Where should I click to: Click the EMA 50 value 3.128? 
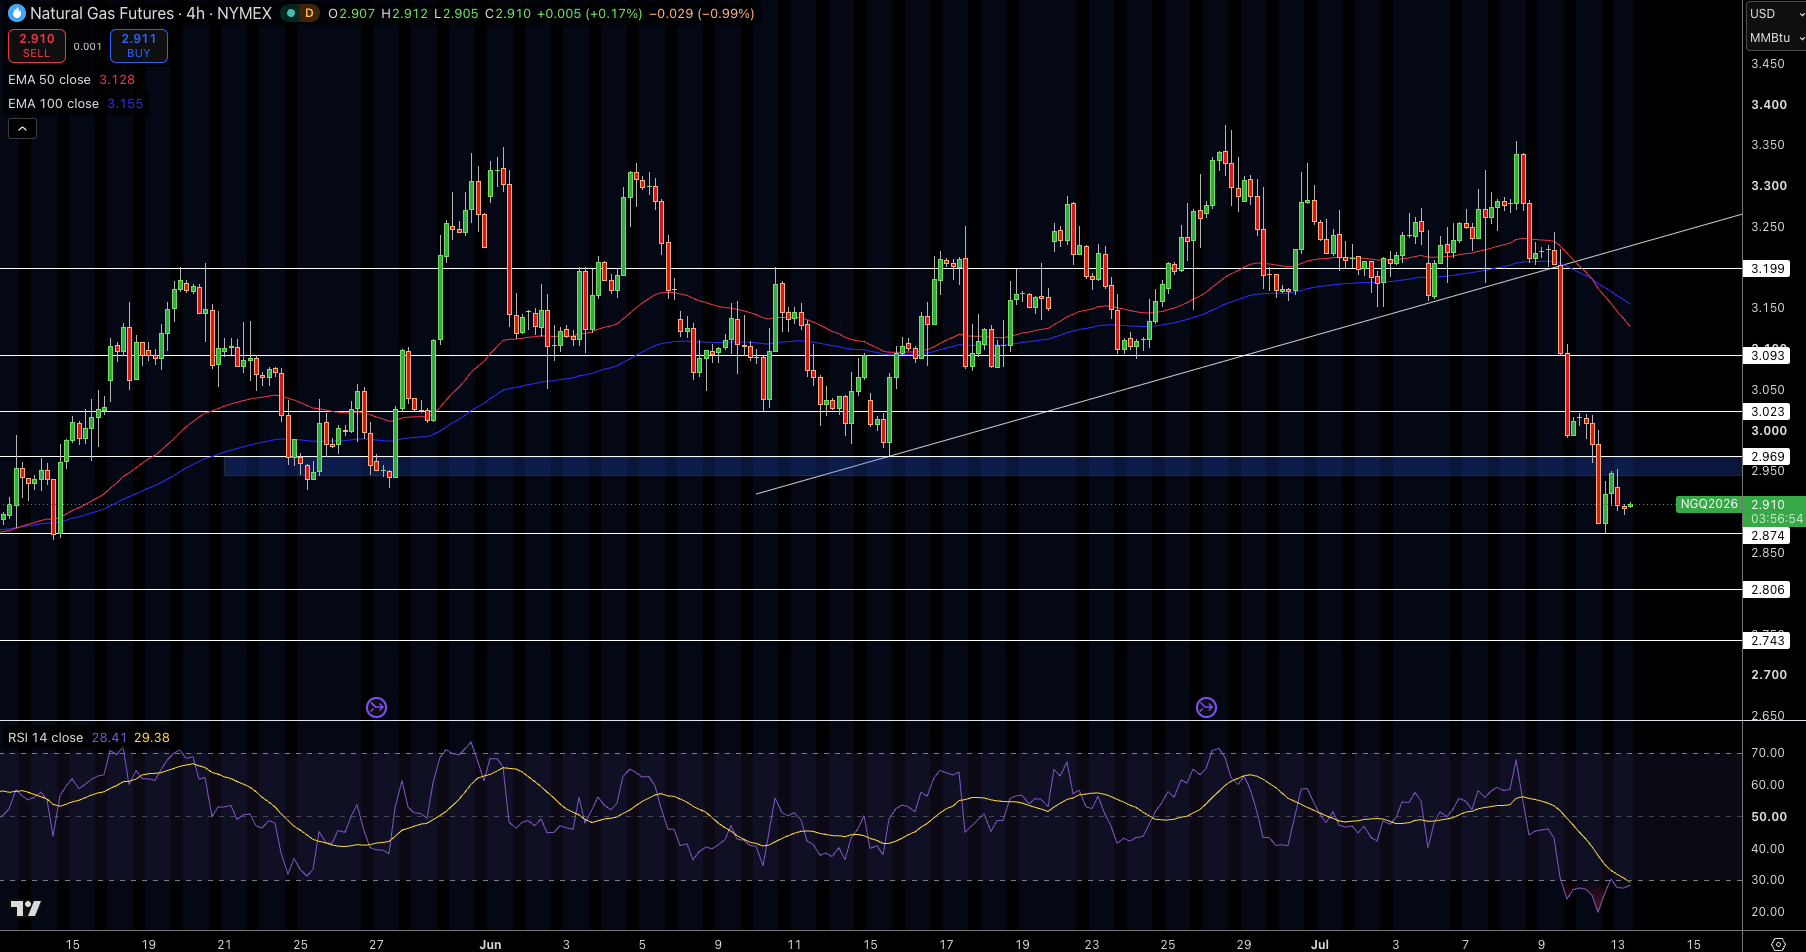[117, 80]
